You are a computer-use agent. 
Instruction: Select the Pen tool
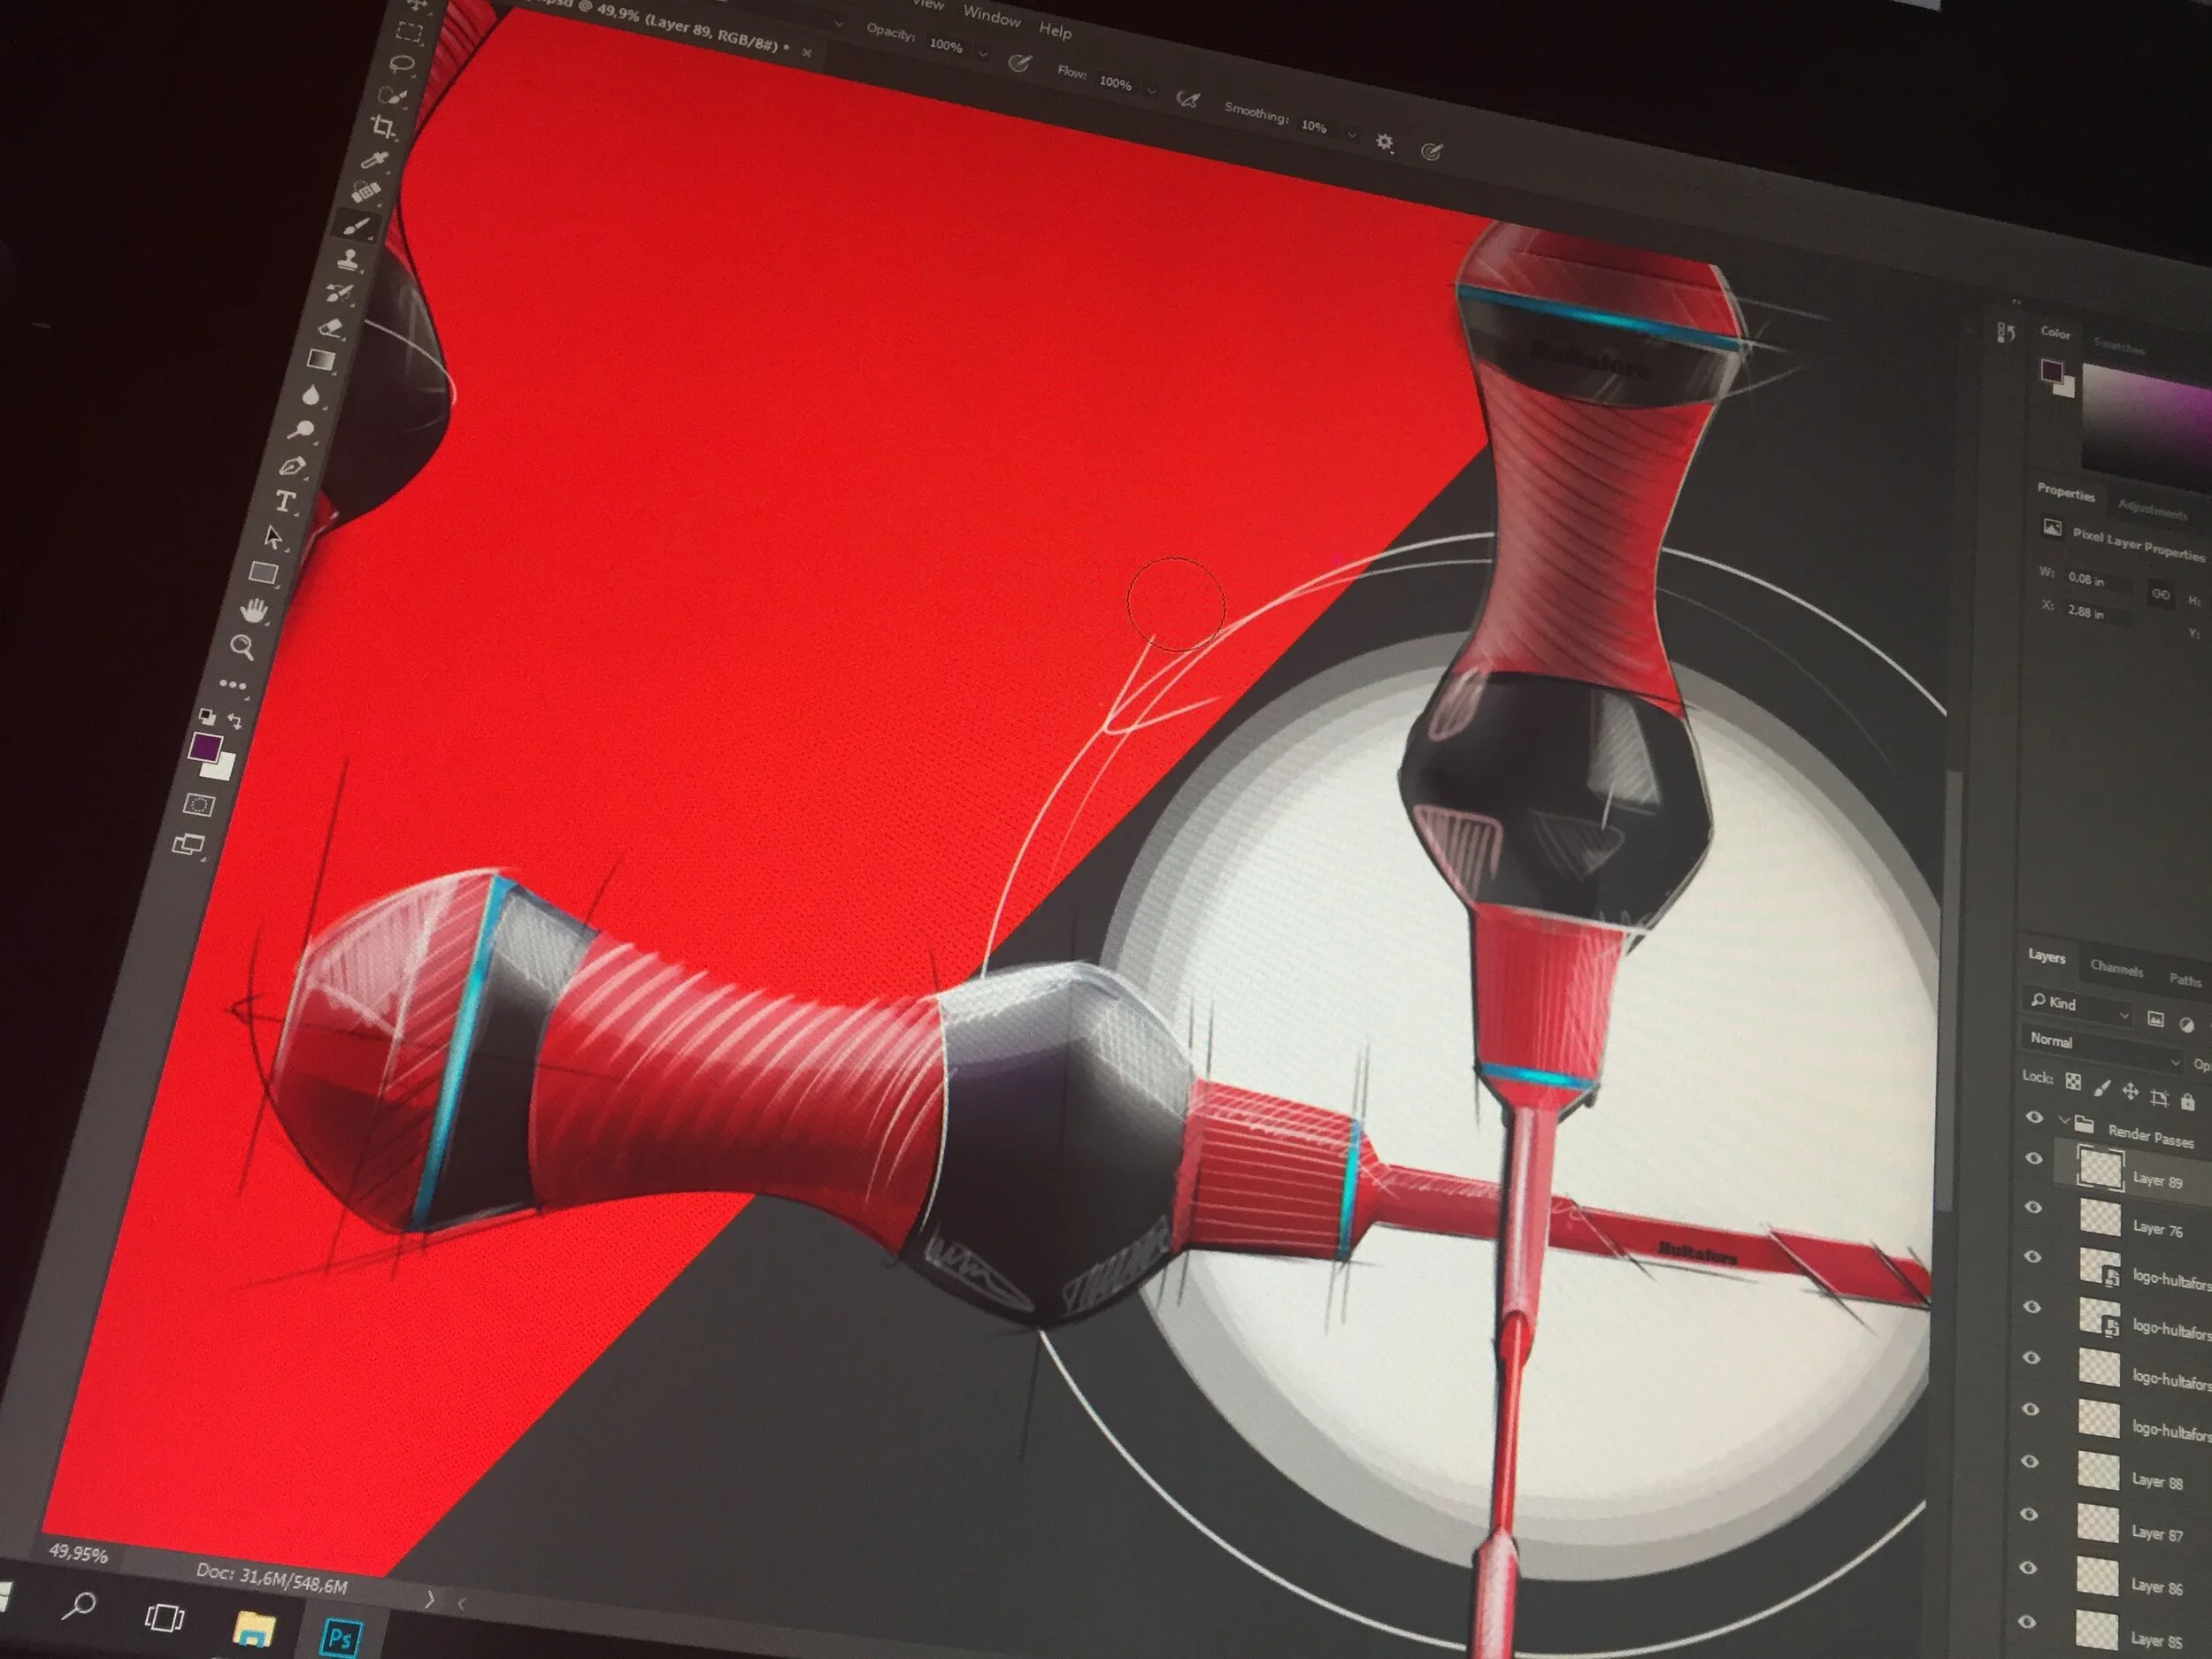(x=292, y=466)
